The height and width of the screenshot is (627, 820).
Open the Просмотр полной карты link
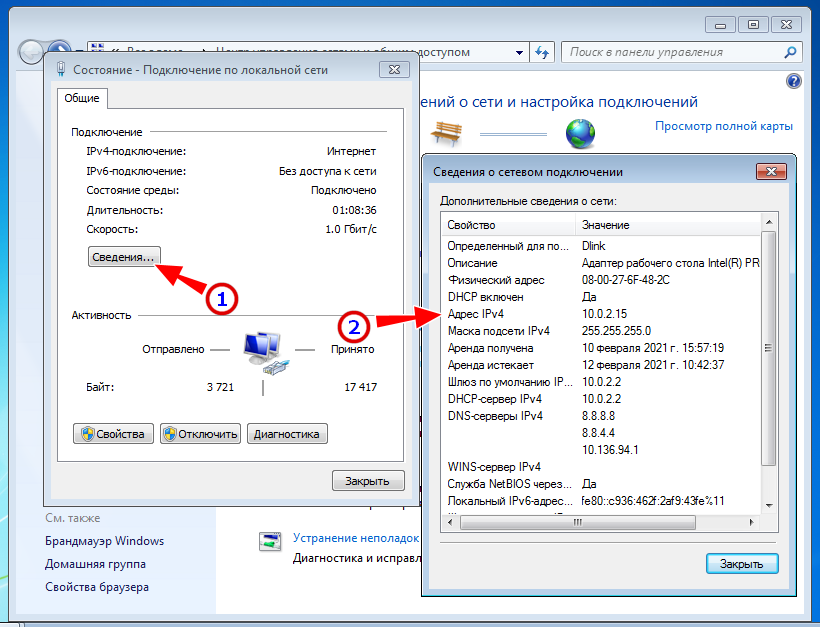[x=723, y=126]
